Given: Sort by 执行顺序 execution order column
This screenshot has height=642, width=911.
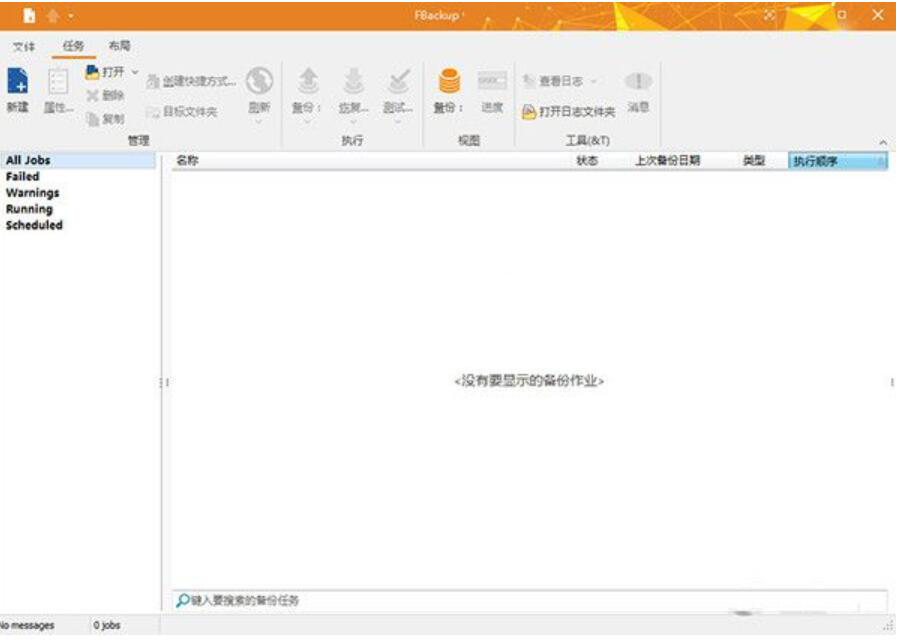Looking at the screenshot, I should click(838, 161).
